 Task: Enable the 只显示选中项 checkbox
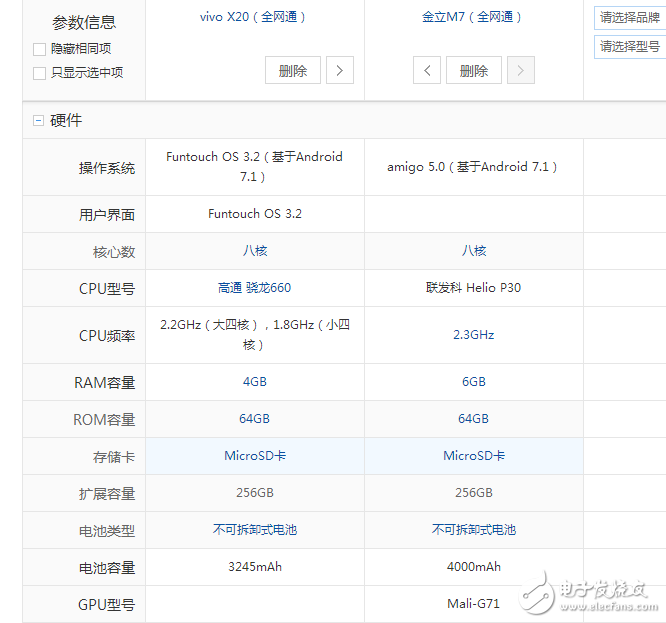tap(40, 73)
